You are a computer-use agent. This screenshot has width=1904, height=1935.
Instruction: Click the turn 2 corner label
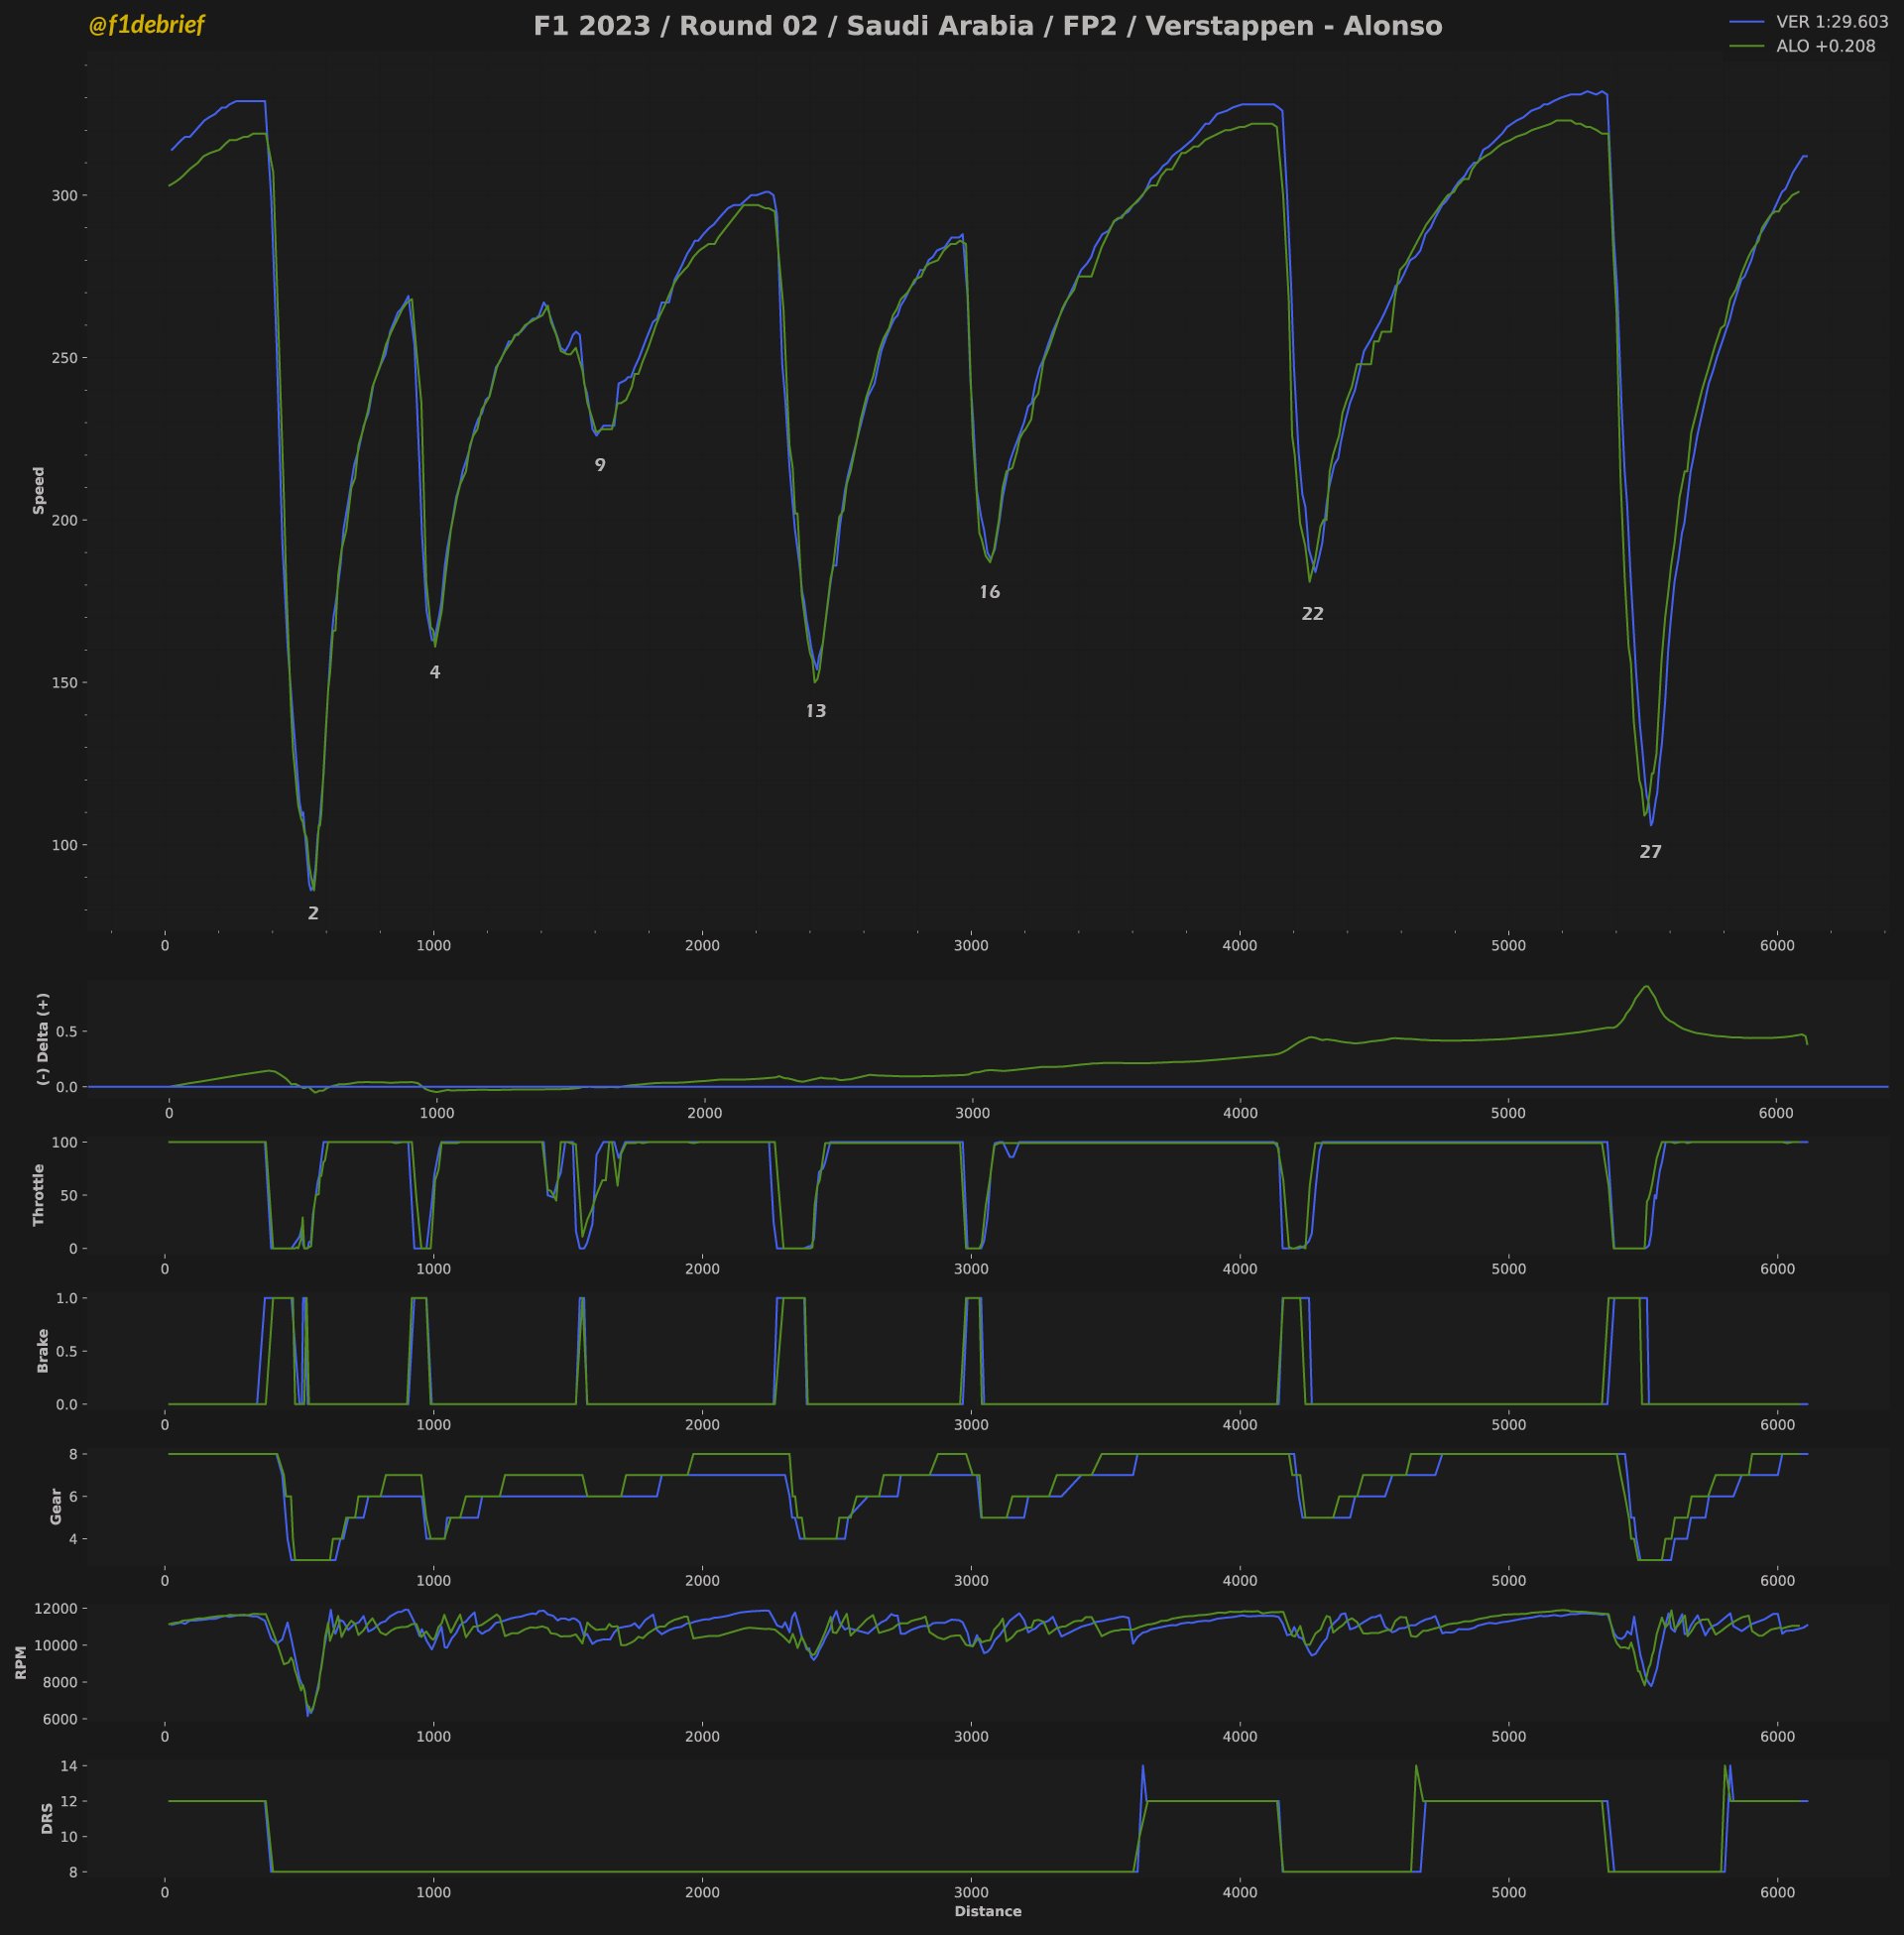pos(313,913)
